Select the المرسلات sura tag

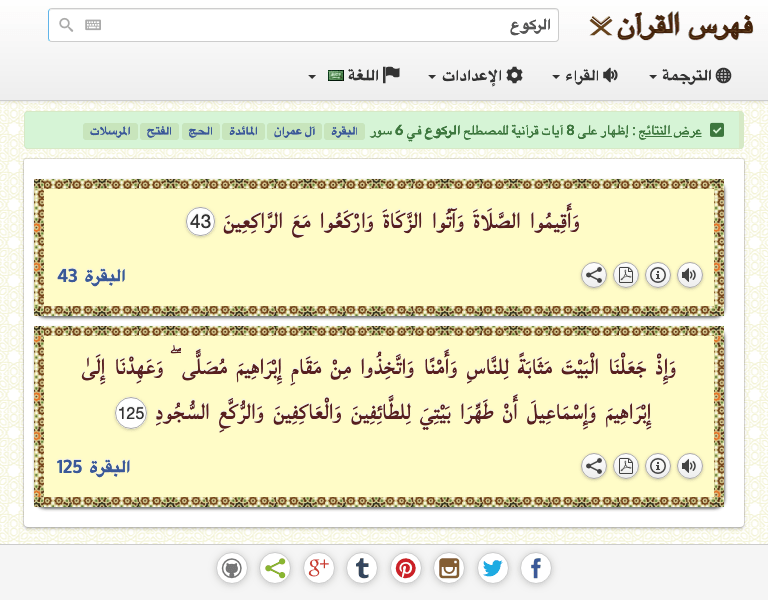pos(110,131)
